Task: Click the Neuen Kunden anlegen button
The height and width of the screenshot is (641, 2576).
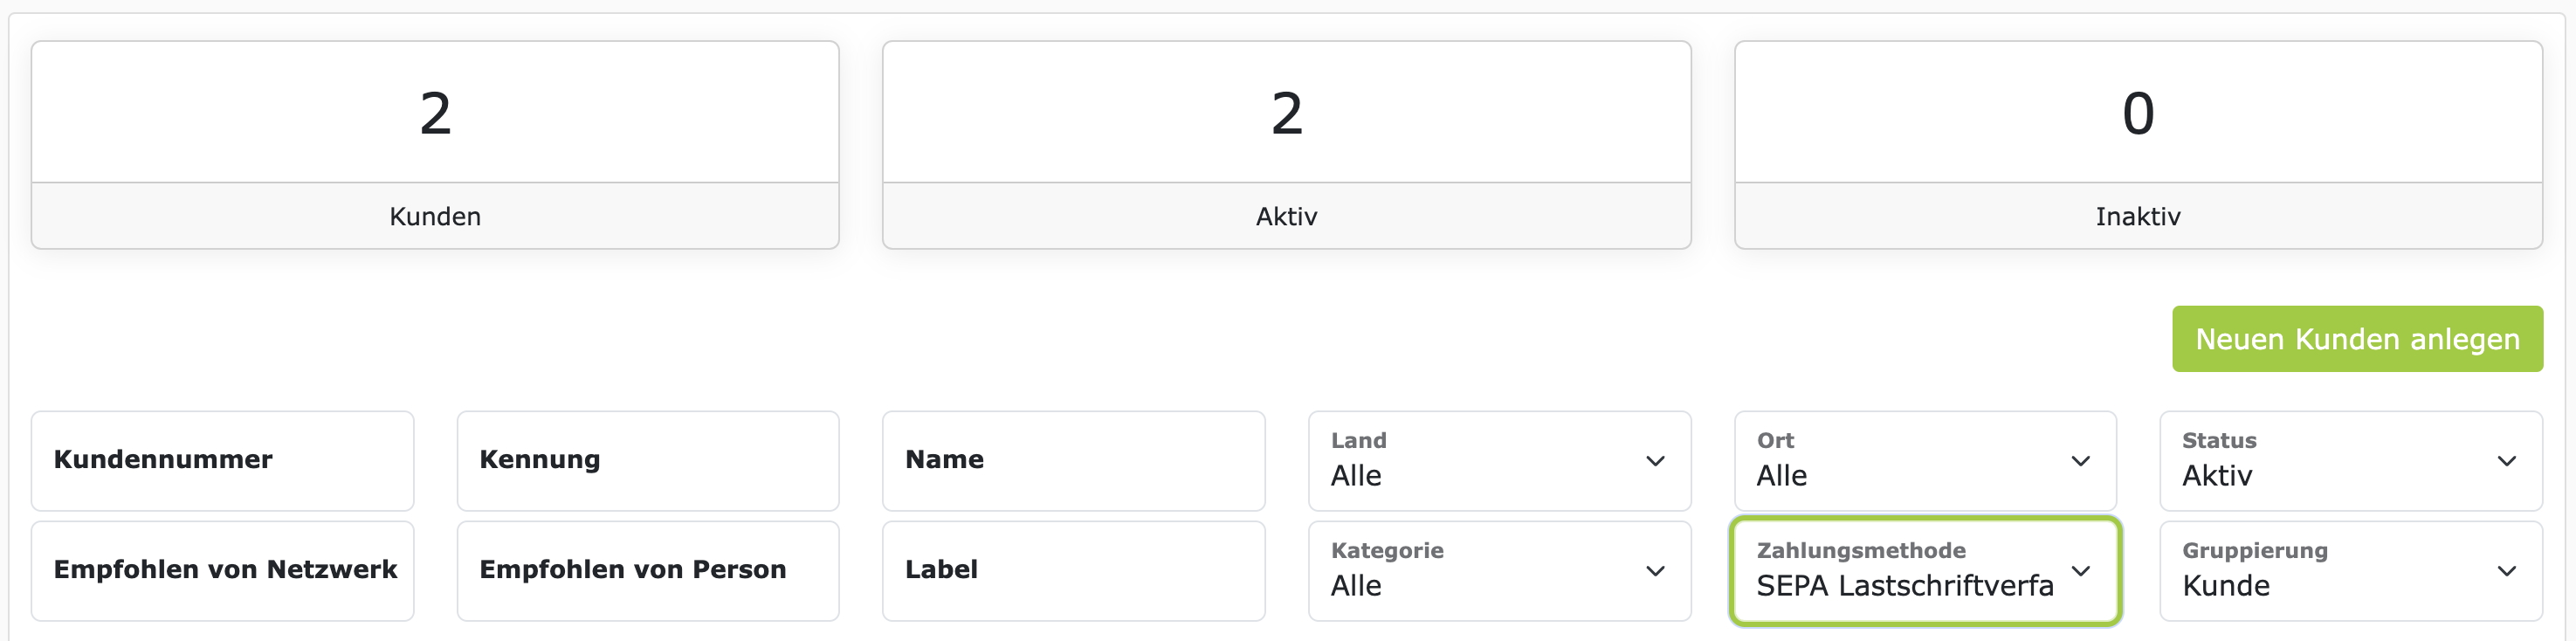Action: pos(2356,339)
